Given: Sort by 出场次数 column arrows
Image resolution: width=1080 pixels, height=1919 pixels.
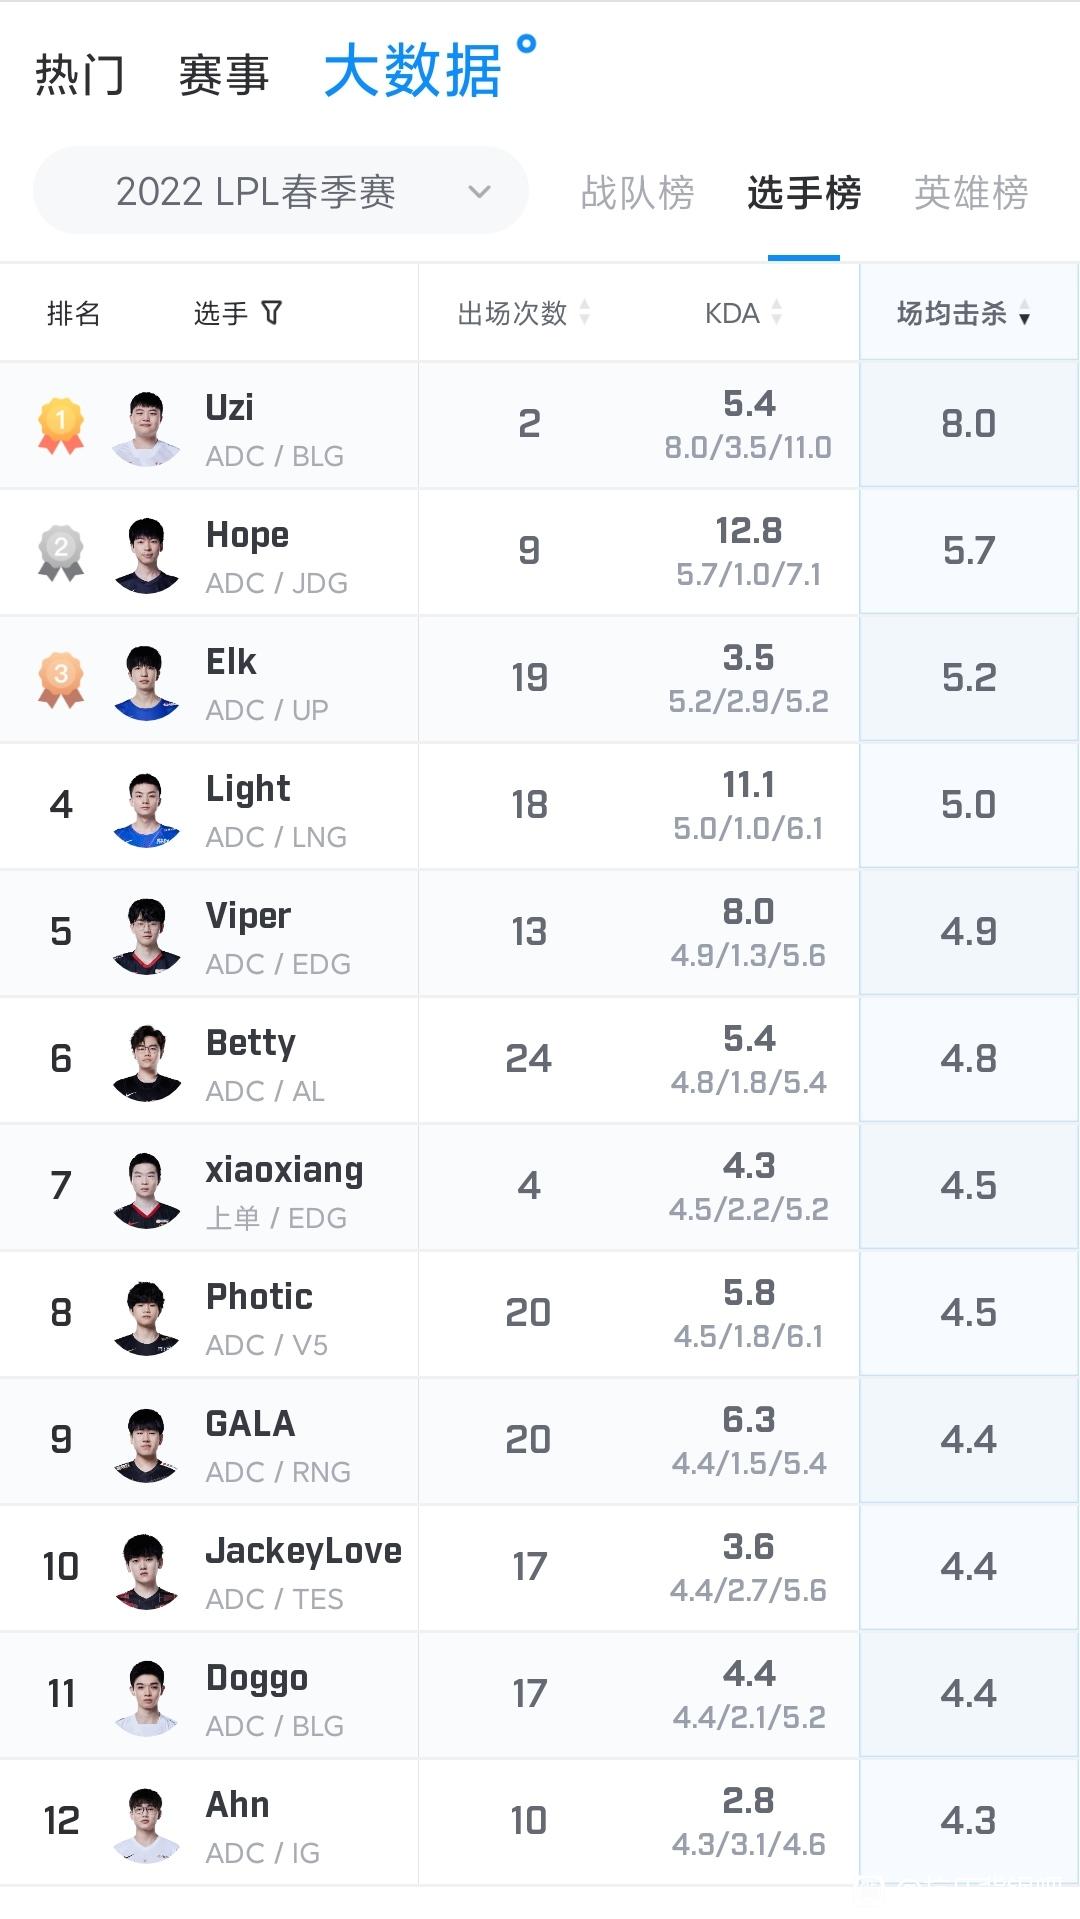Looking at the screenshot, I should (585, 313).
